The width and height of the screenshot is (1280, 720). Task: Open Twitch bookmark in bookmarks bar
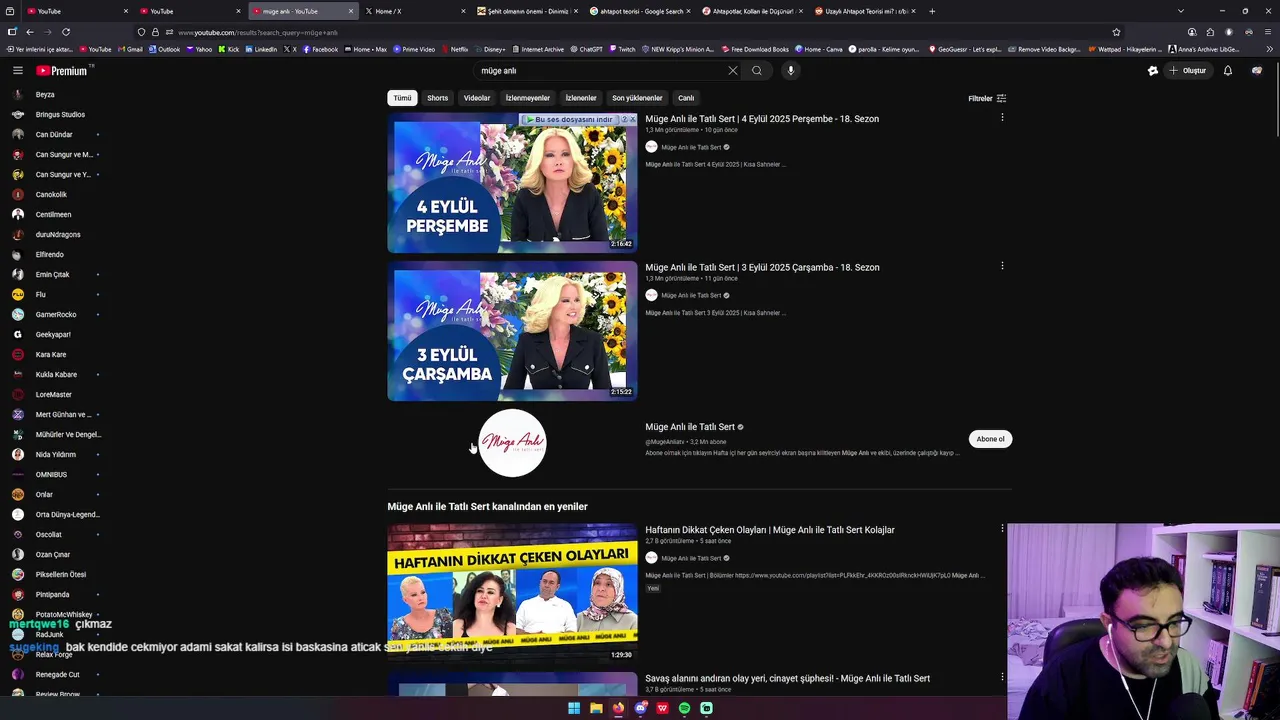622,49
